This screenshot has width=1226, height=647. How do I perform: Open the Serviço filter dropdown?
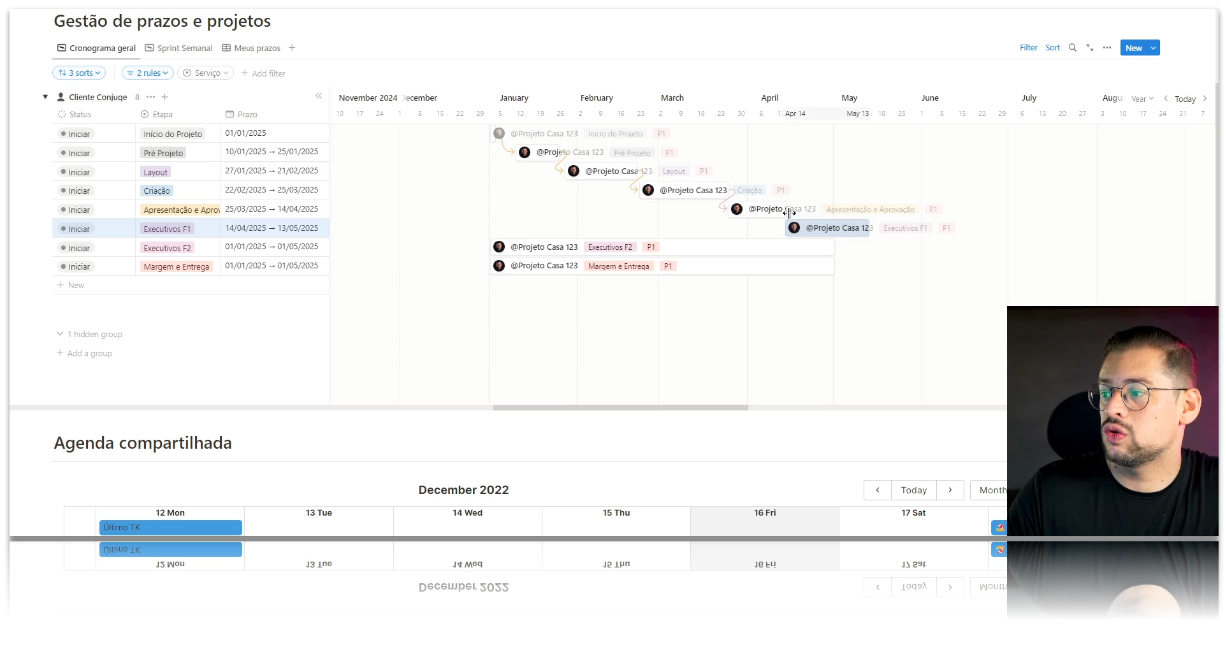(x=206, y=73)
